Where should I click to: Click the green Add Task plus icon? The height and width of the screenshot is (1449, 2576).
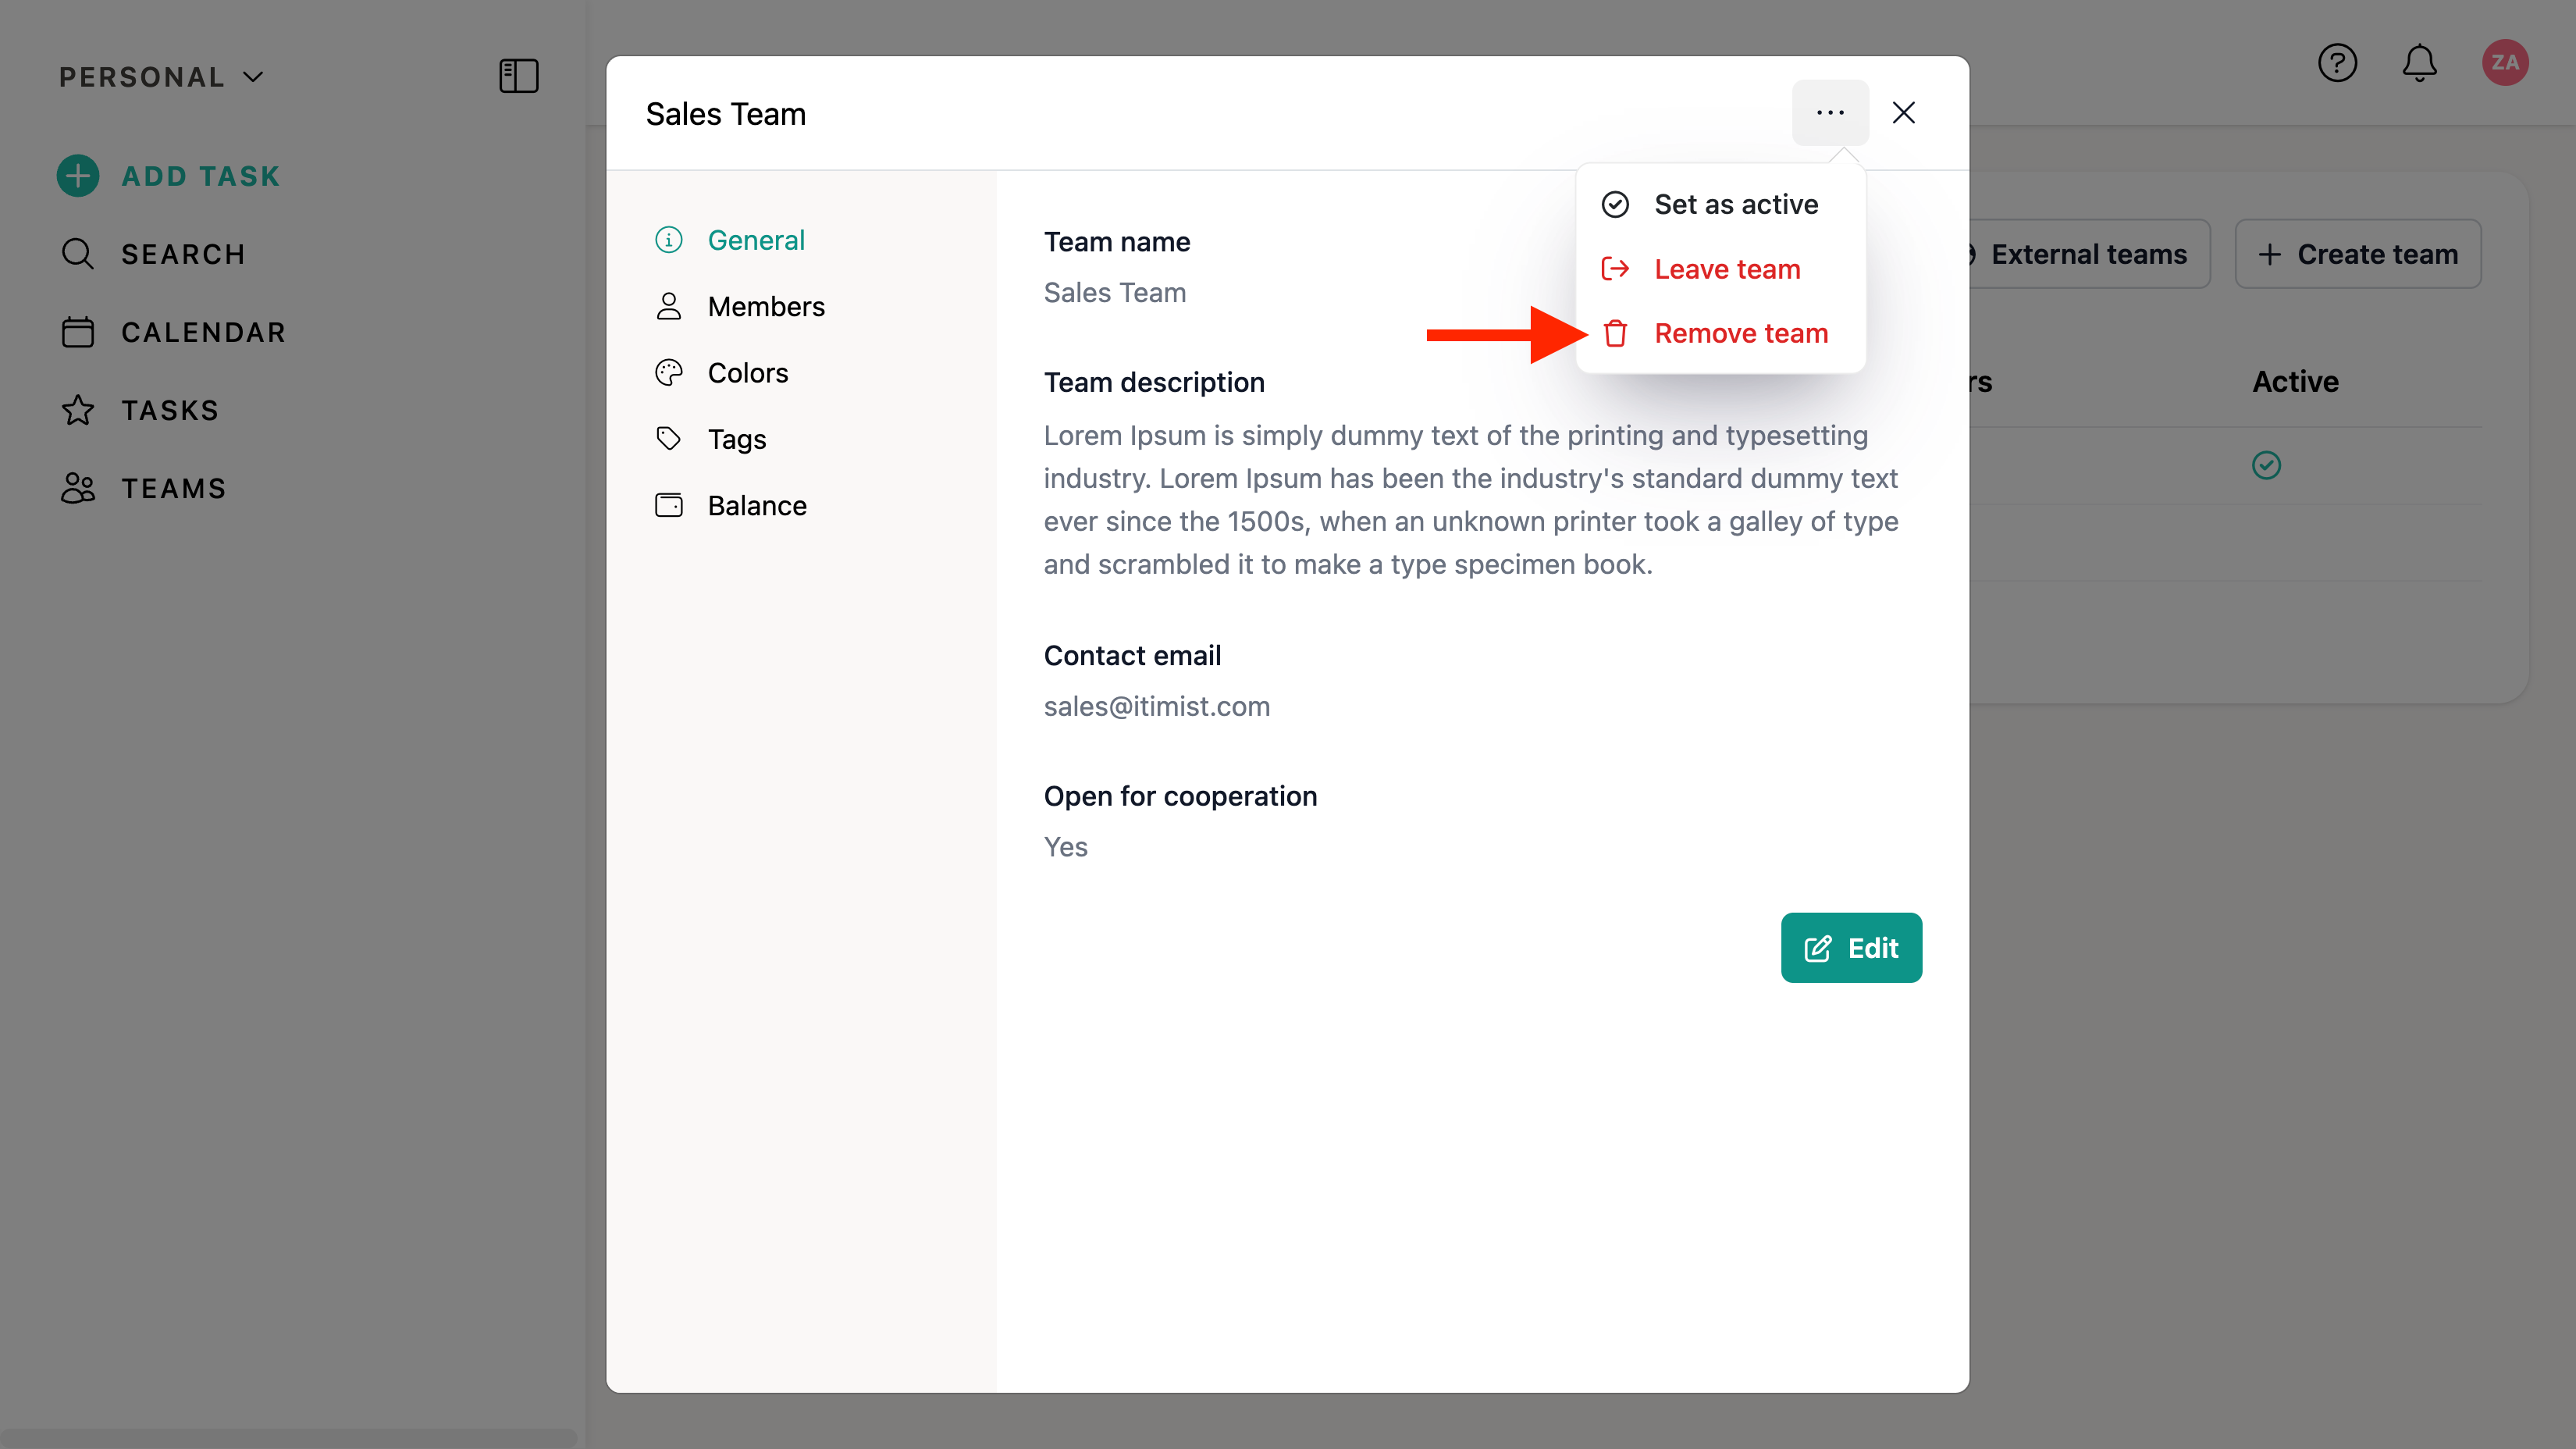pyautogui.click(x=78, y=176)
